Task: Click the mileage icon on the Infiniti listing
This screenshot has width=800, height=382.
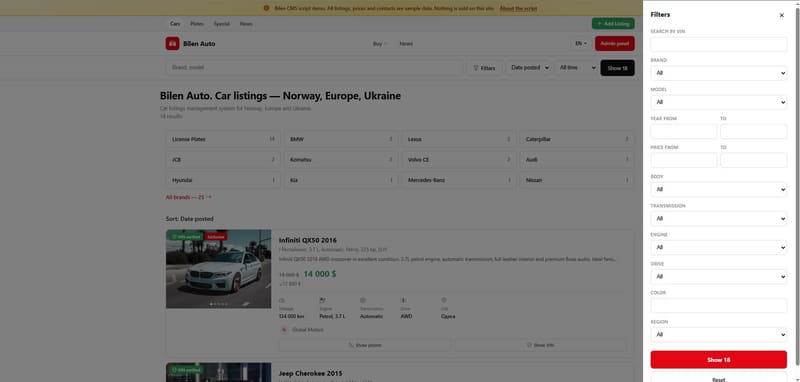Action: pos(282,300)
